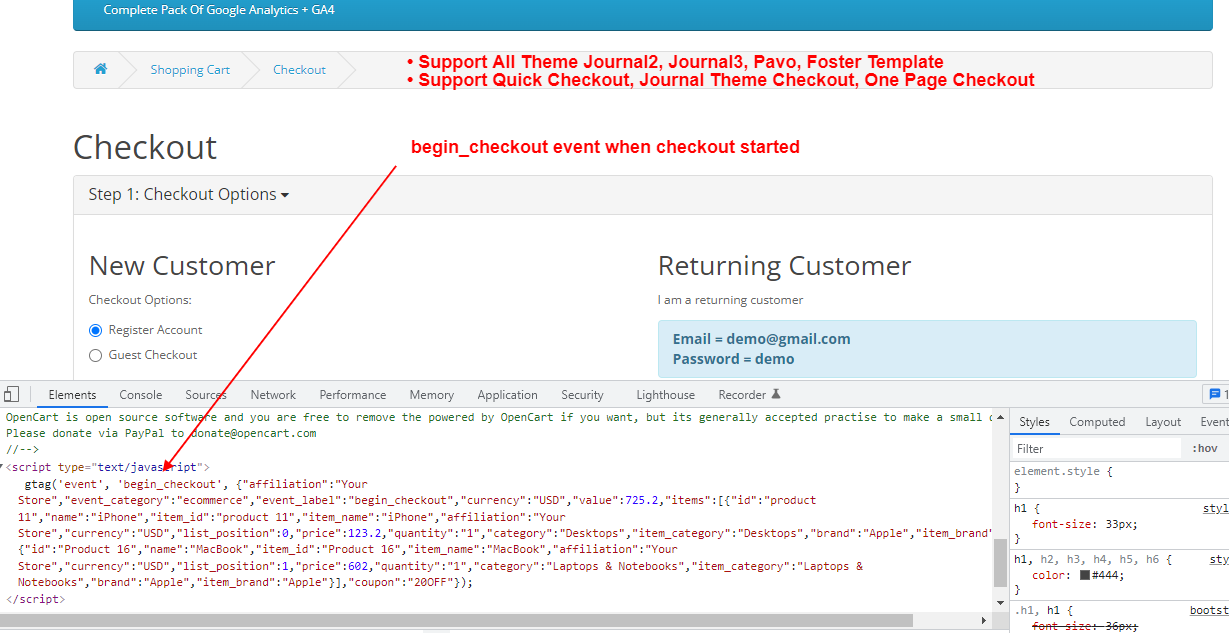
Task: Focus the Styles Filter input field
Action: (x=1096, y=449)
